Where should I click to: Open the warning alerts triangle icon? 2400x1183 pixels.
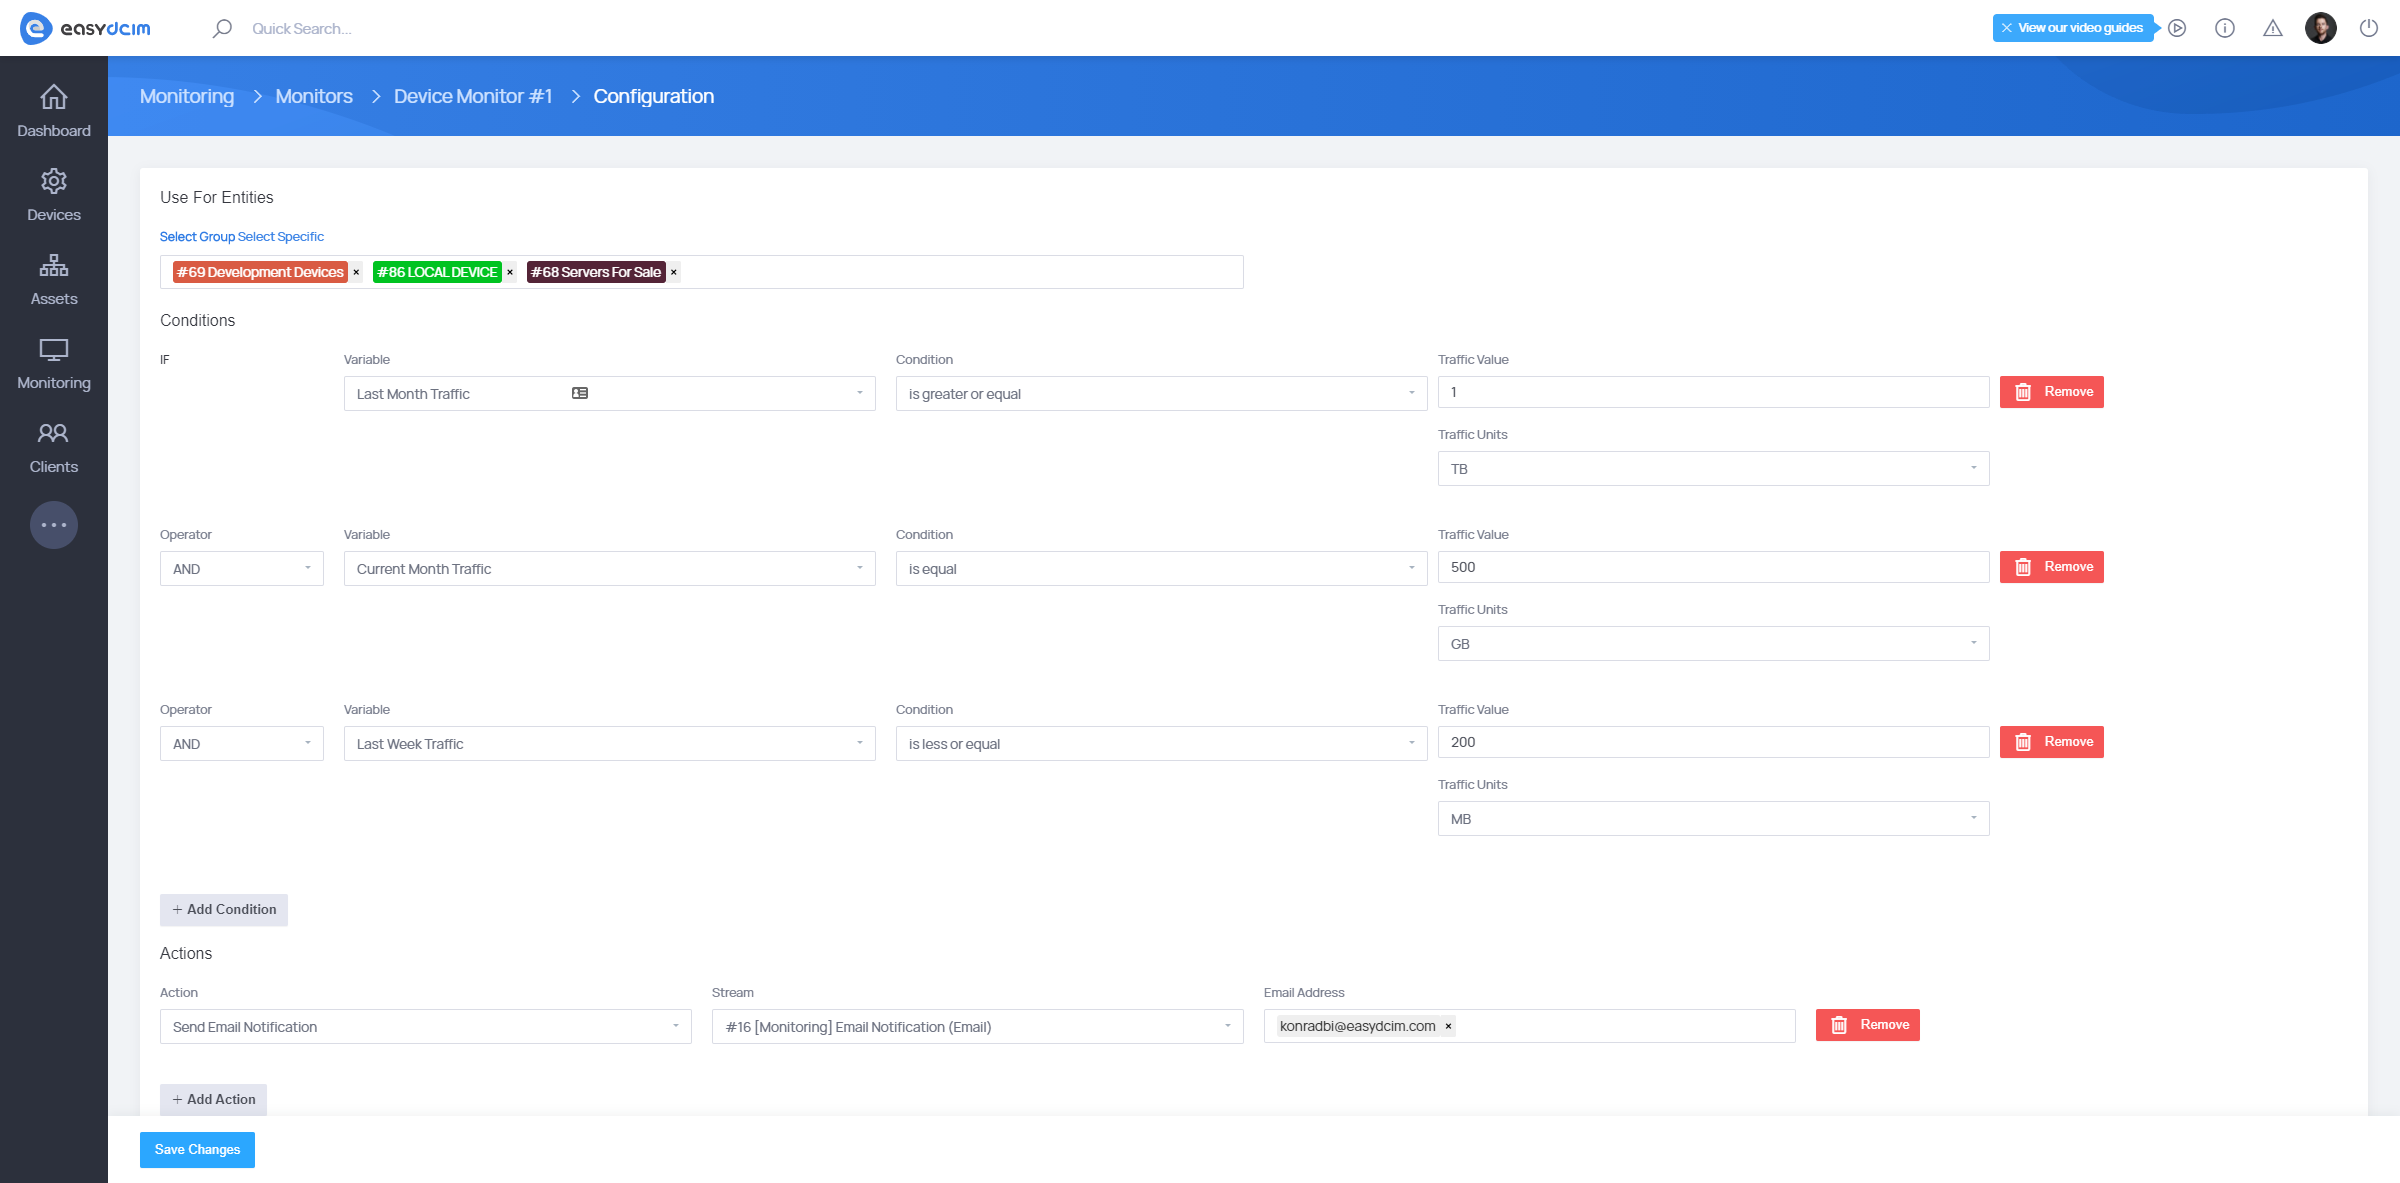[2273, 28]
